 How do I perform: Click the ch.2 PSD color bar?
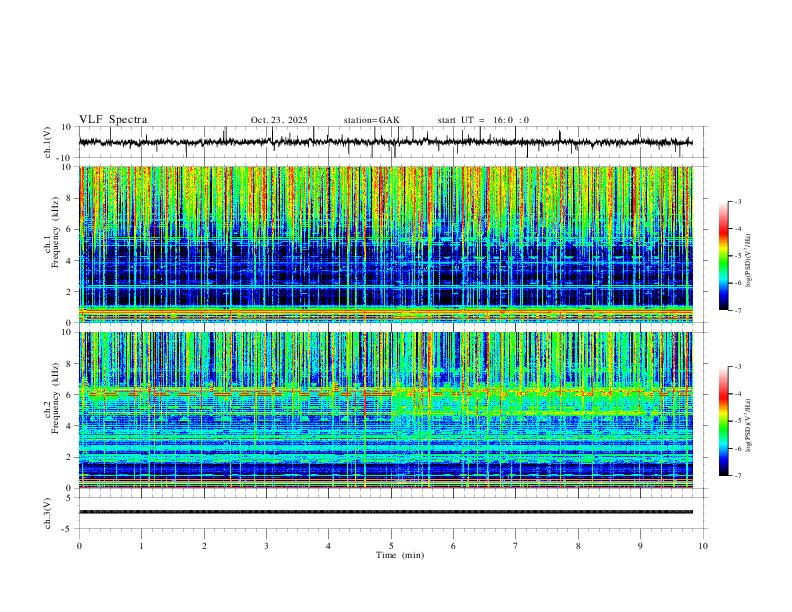[x=723, y=421]
